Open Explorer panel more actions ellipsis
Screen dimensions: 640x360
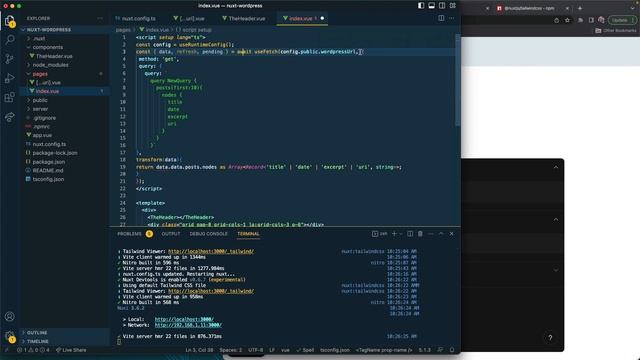tap(100, 18)
